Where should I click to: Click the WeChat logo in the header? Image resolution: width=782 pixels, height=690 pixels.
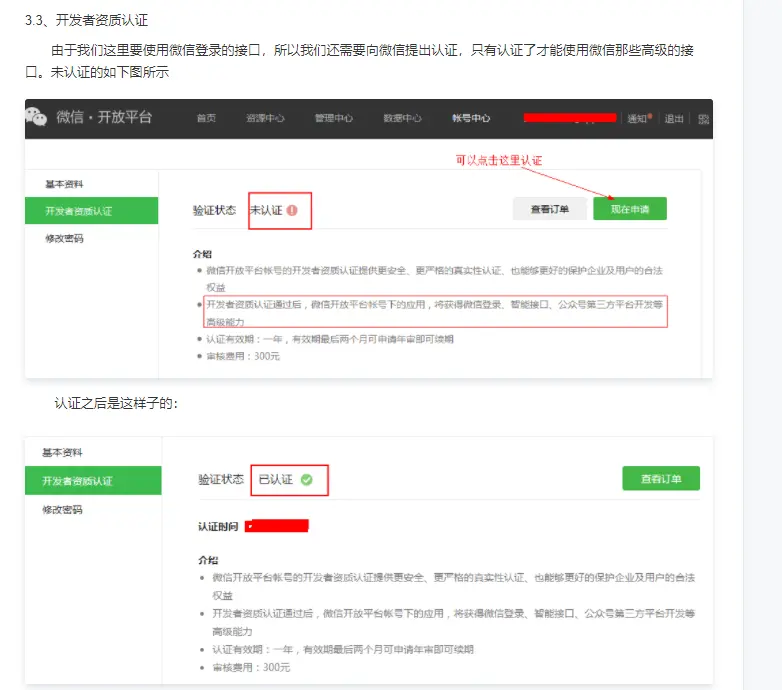36,116
